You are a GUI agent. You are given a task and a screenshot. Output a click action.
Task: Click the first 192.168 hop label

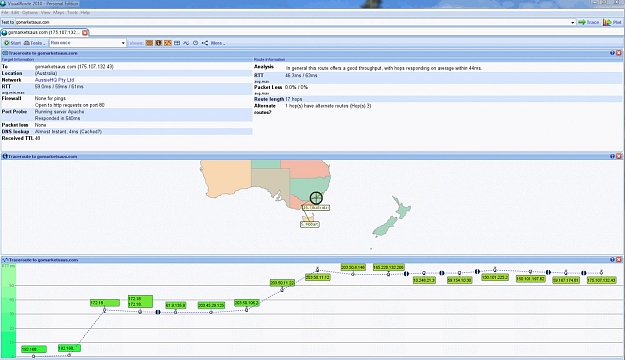coord(34,349)
